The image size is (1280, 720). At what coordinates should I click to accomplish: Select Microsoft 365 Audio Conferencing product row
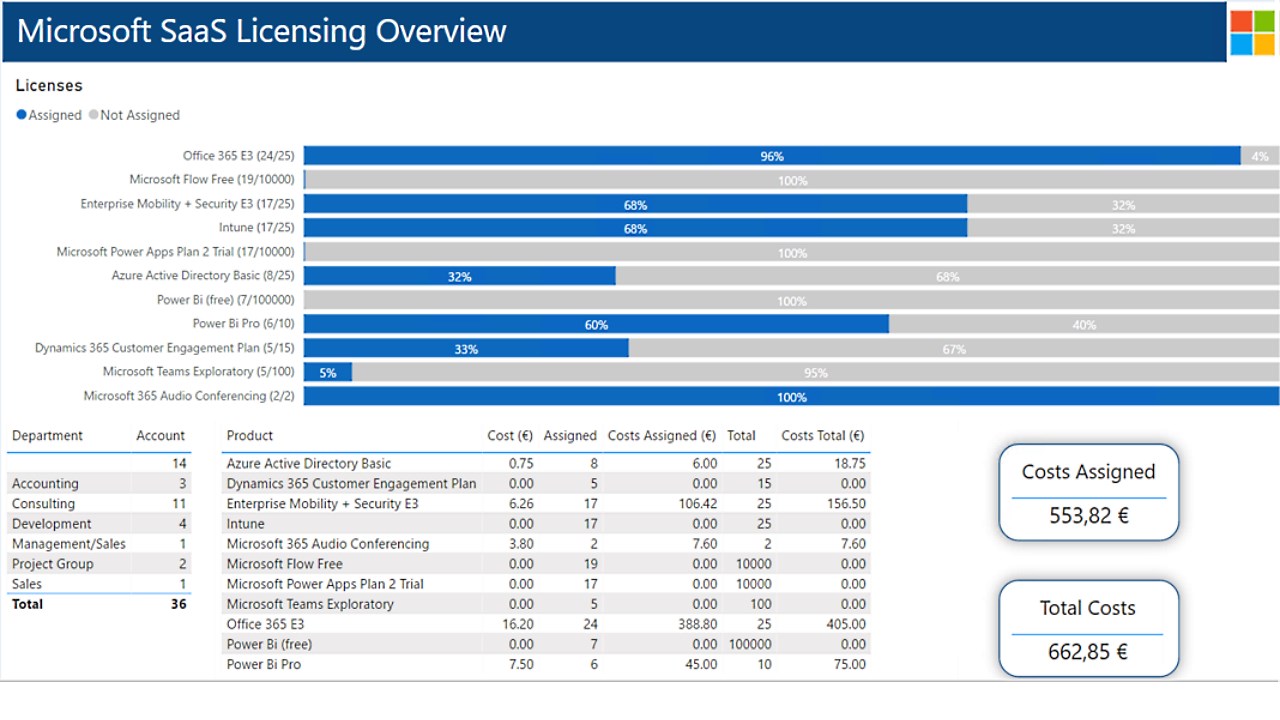pyautogui.click(x=546, y=544)
